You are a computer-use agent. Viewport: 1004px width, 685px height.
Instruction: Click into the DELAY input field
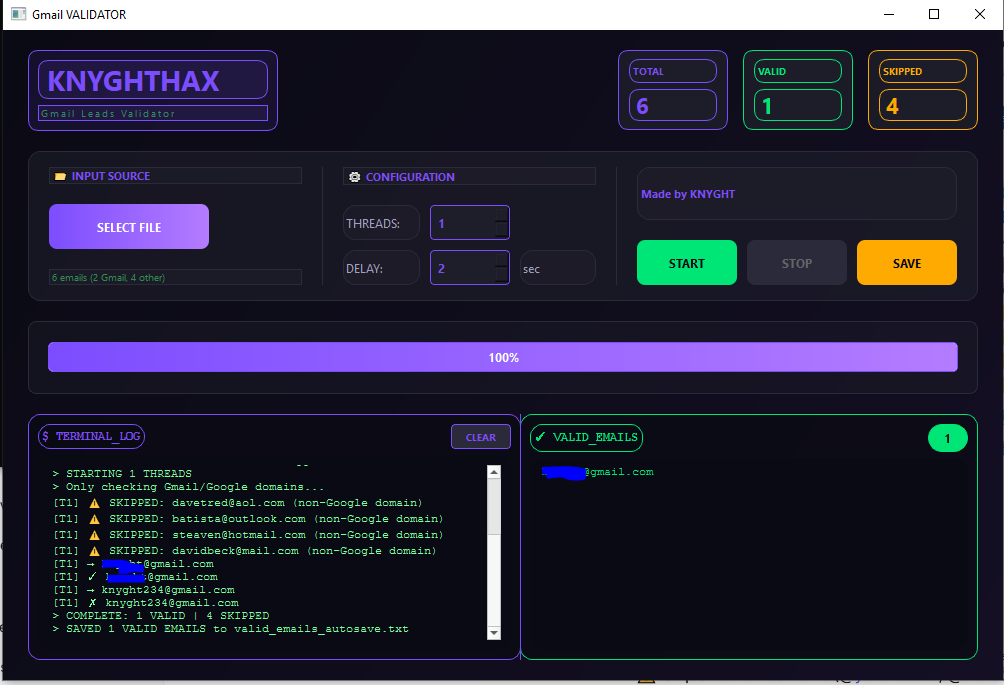click(462, 268)
